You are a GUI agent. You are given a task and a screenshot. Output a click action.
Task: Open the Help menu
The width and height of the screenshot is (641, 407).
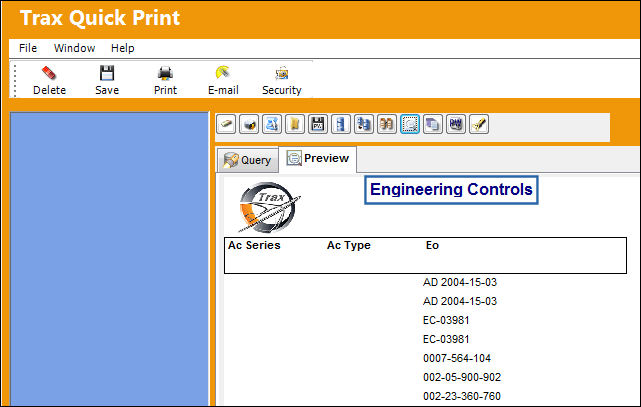(x=123, y=48)
